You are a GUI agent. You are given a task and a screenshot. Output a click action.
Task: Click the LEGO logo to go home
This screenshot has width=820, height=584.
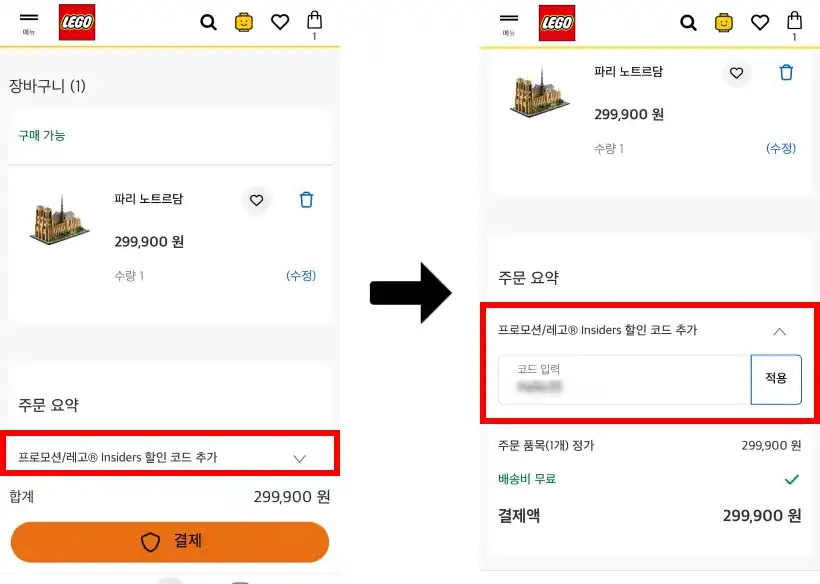76,22
